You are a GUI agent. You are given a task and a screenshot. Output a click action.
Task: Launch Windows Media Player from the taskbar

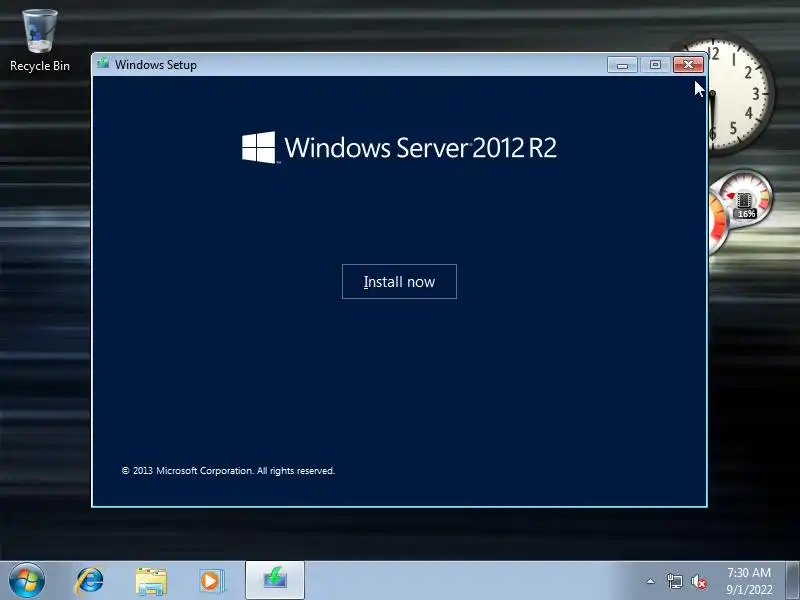click(211, 581)
